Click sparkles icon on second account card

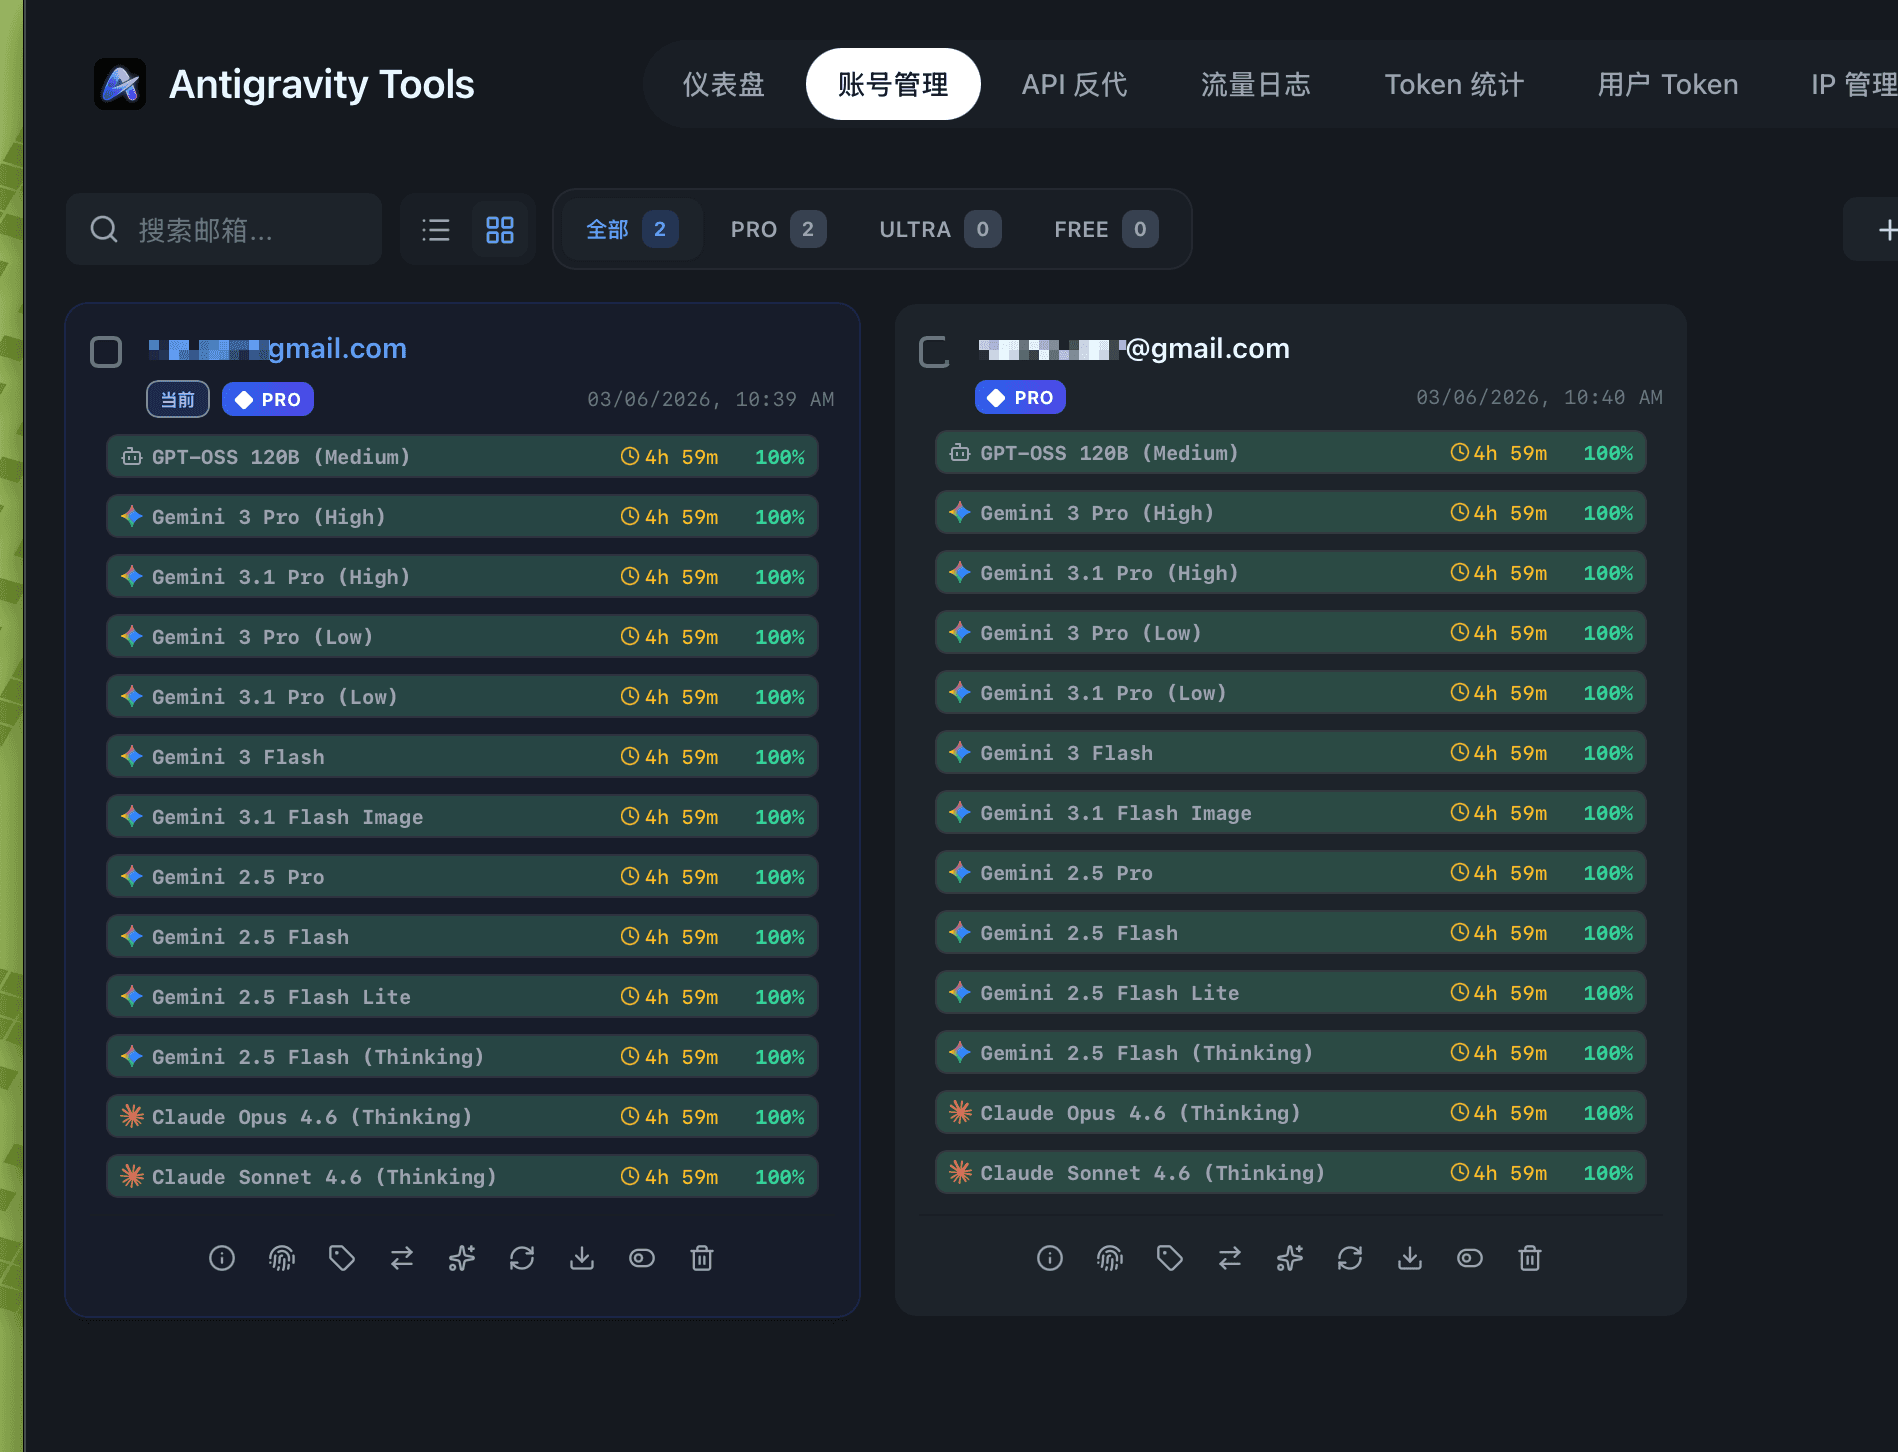(1290, 1258)
